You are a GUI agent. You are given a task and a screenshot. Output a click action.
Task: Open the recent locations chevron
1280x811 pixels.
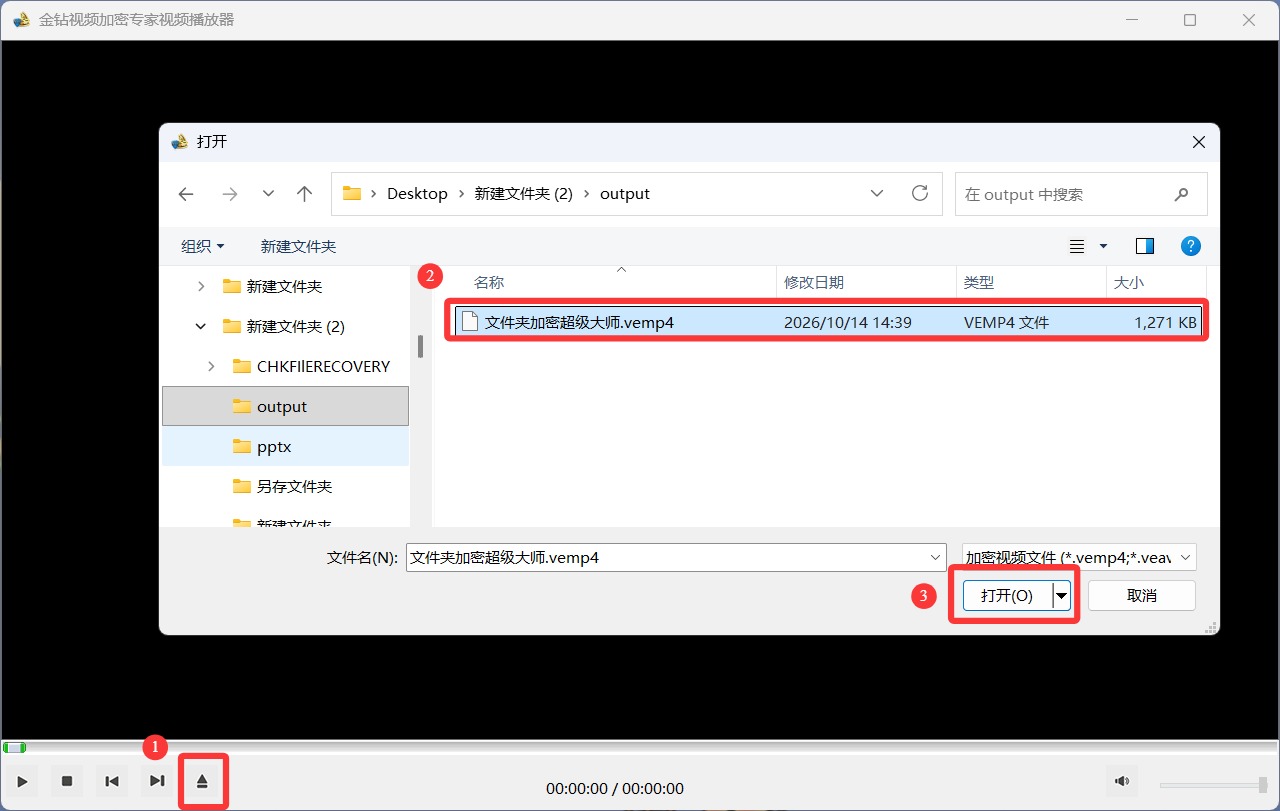coord(268,194)
